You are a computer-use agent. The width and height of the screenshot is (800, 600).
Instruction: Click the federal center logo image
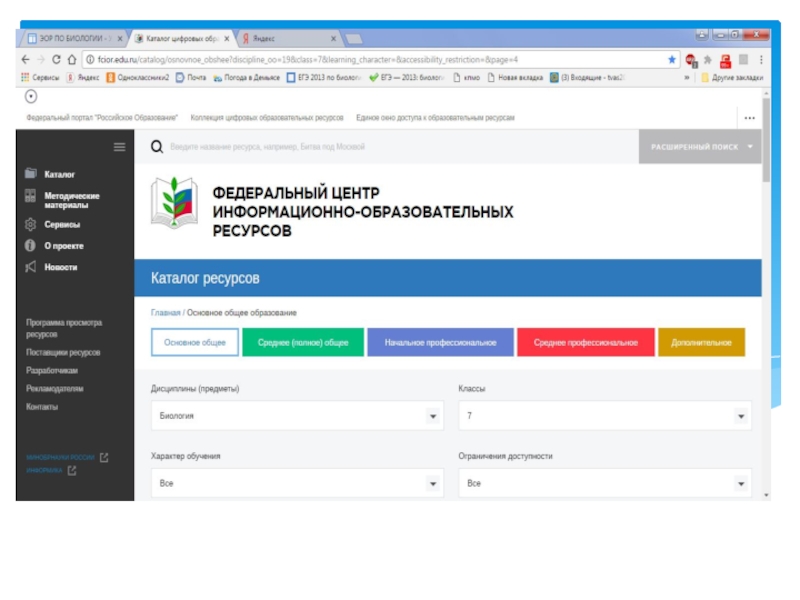pos(174,202)
